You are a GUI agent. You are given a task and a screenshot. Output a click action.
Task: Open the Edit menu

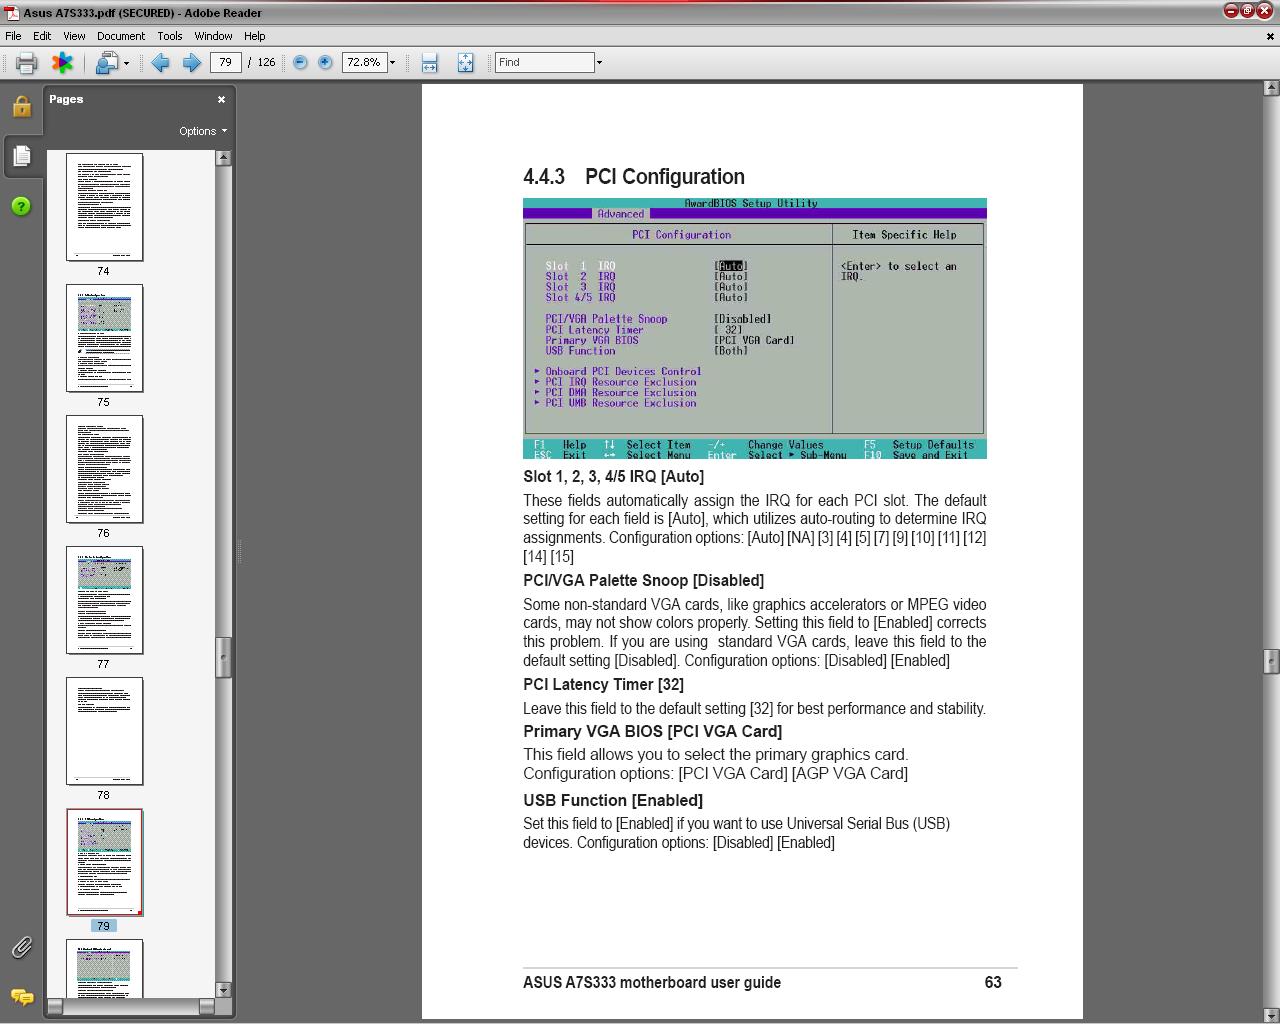(x=42, y=35)
